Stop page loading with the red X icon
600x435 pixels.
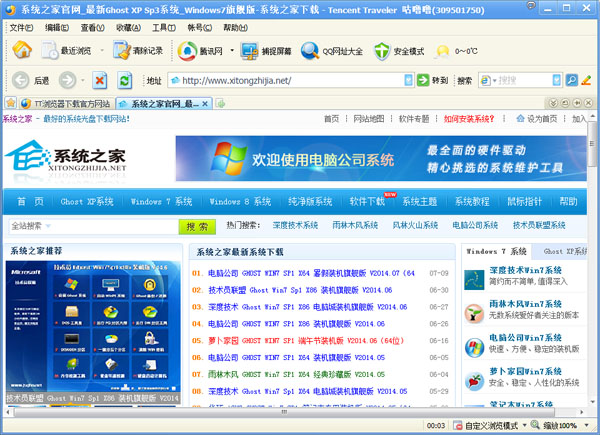click(x=100, y=80)
